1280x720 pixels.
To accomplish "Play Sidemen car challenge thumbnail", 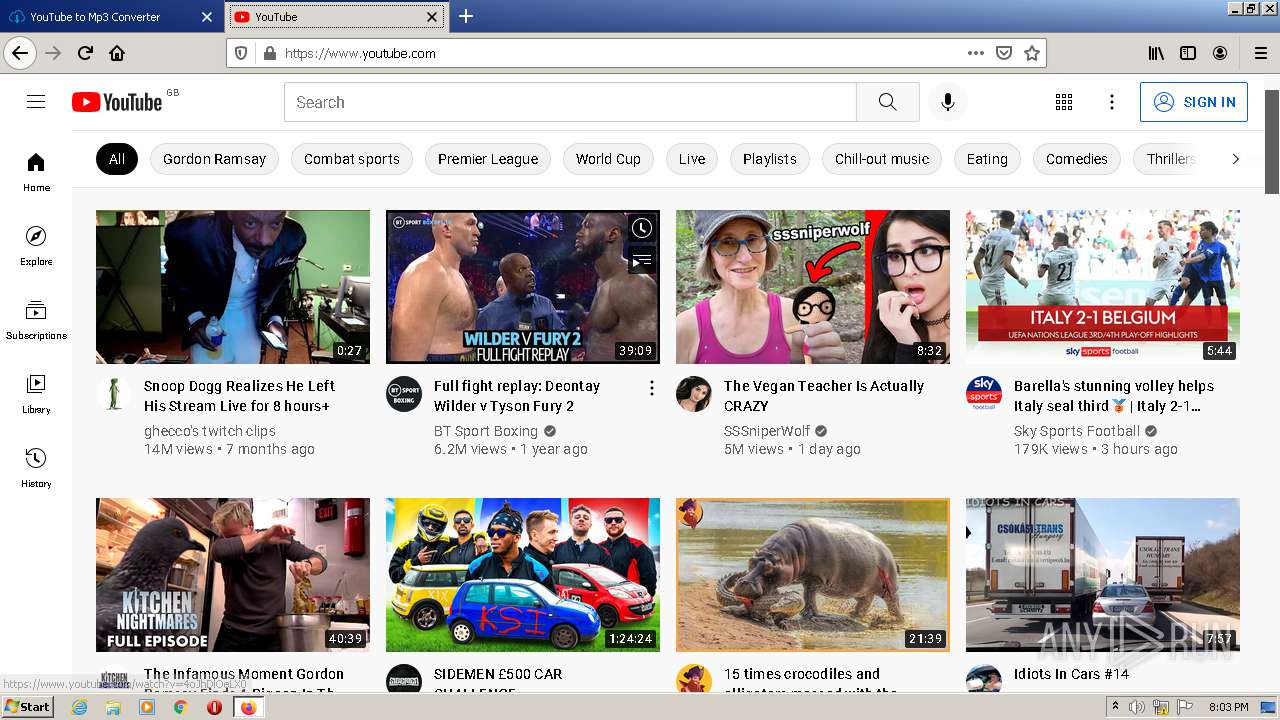I will click(x=523, y=575).
